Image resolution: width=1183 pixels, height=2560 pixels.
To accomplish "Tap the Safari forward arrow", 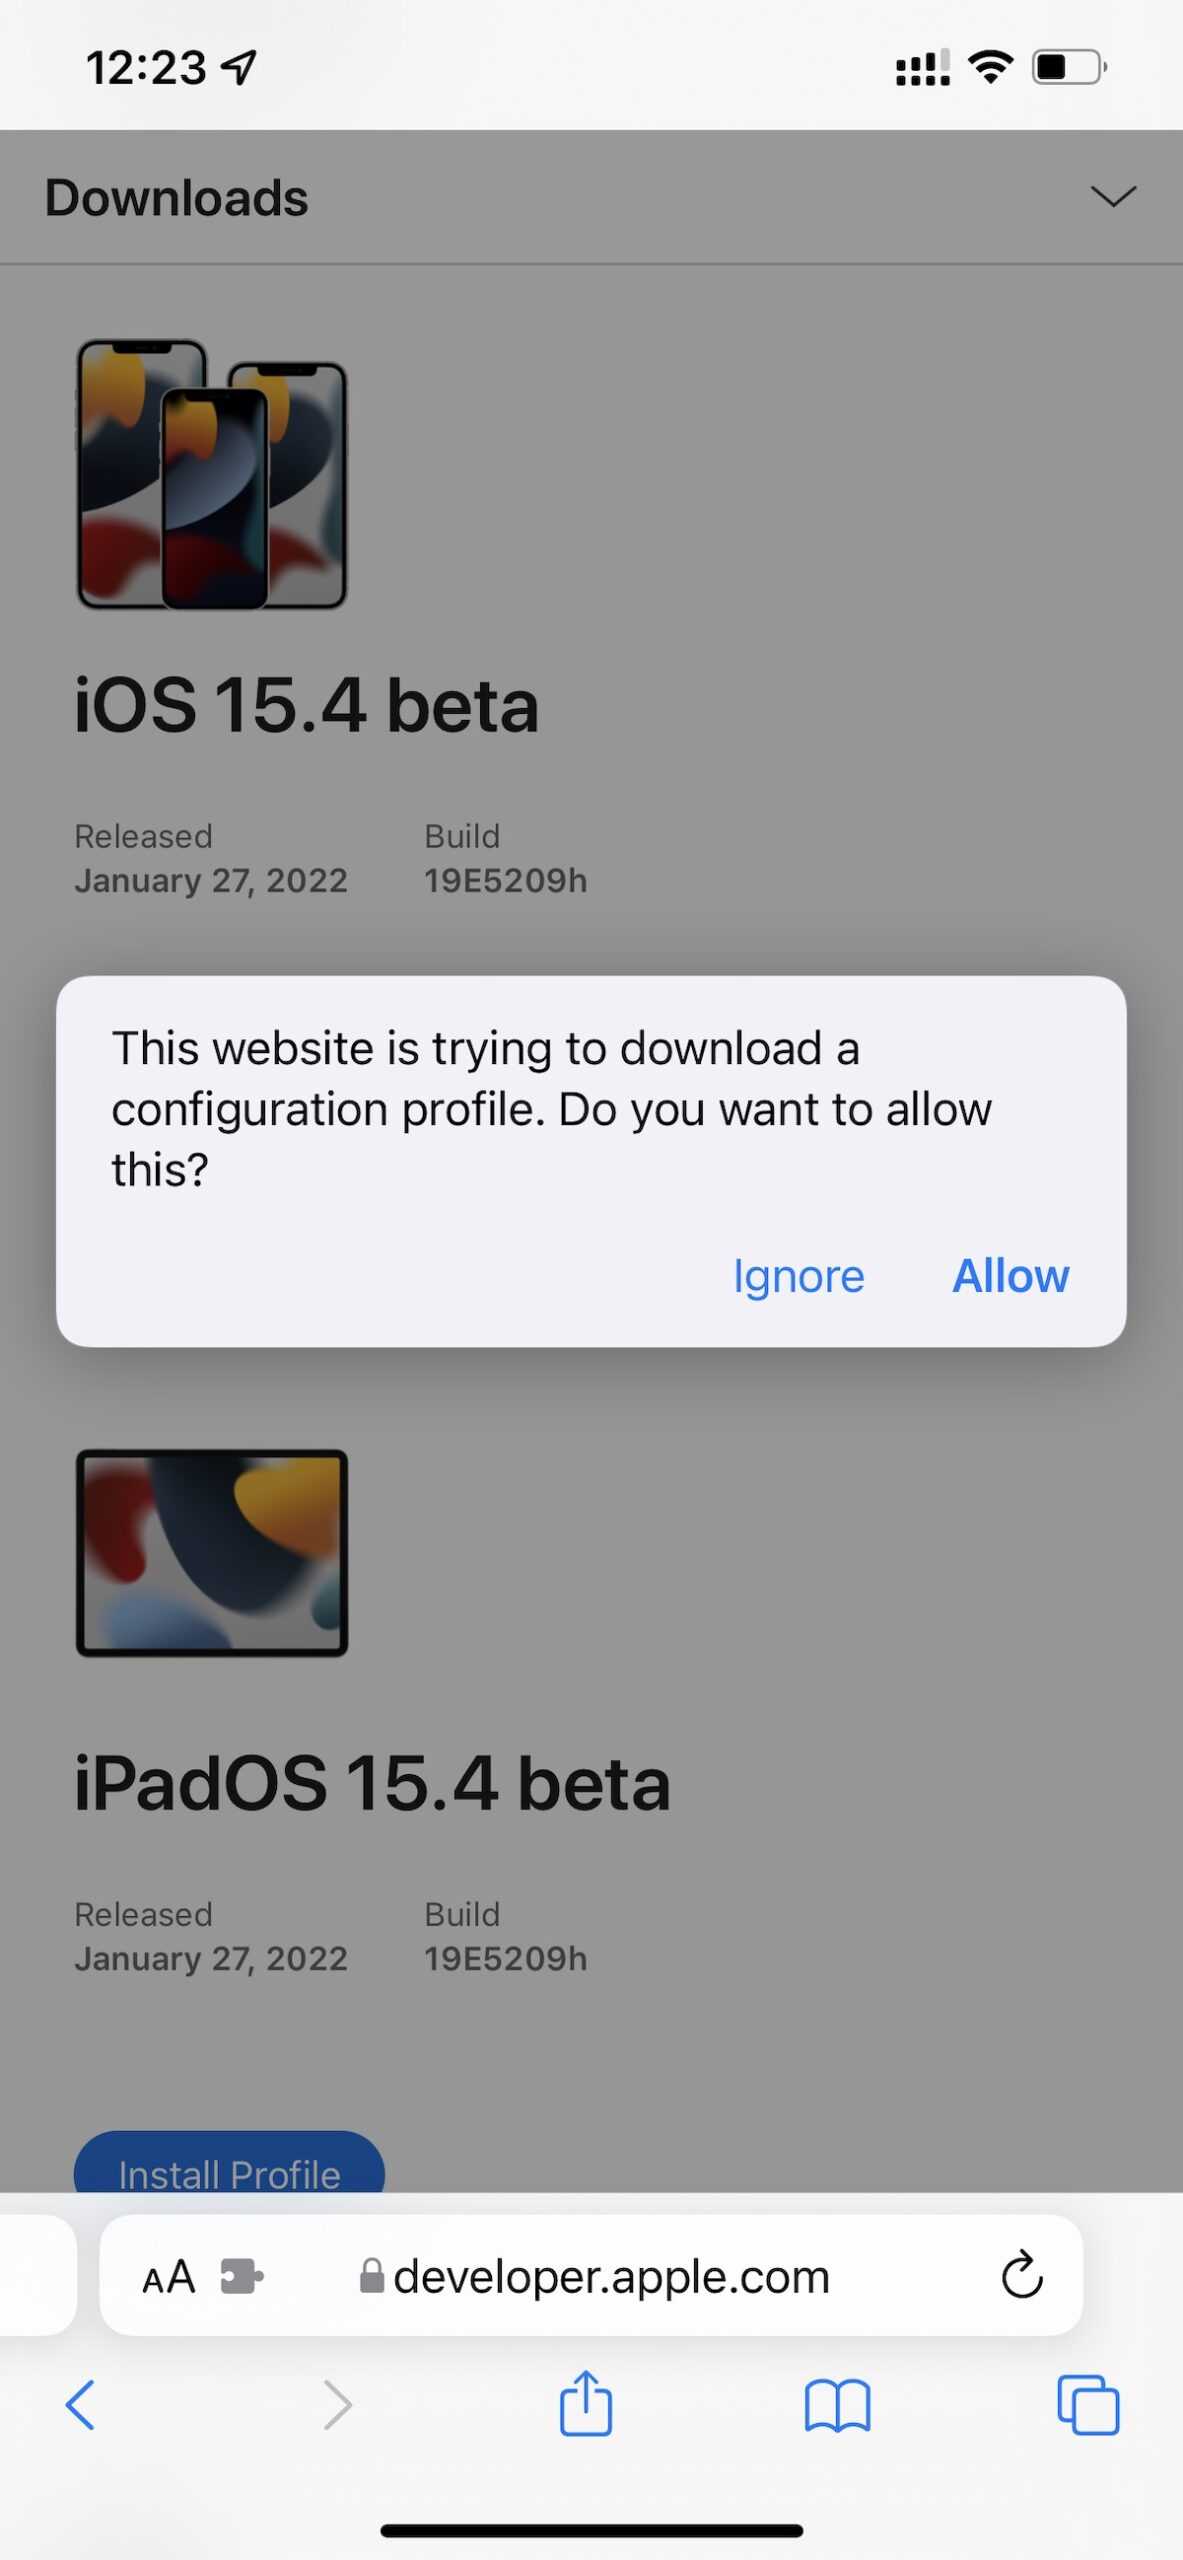I will (x=338, y=2405).
